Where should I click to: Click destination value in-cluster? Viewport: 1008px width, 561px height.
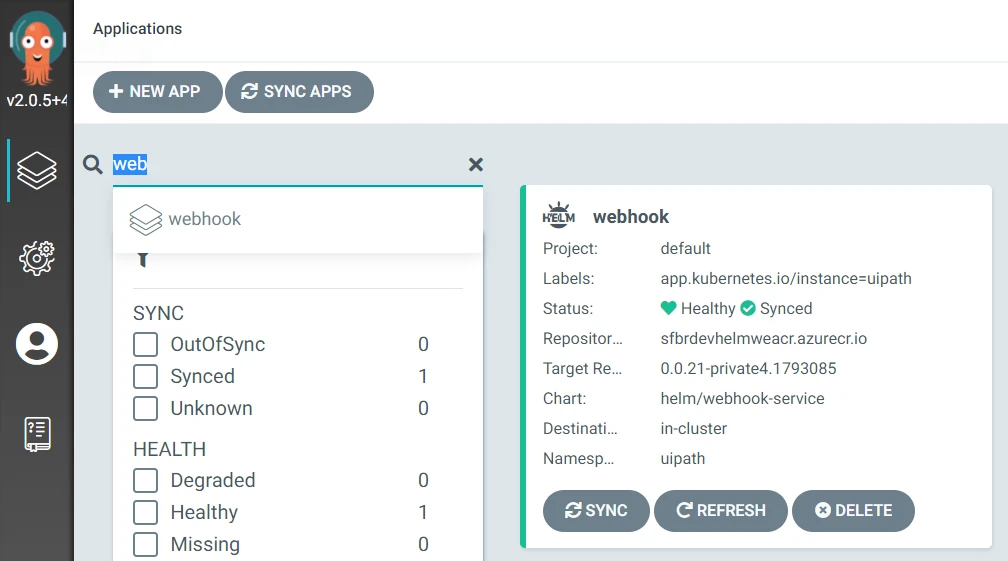coord(693,429)
